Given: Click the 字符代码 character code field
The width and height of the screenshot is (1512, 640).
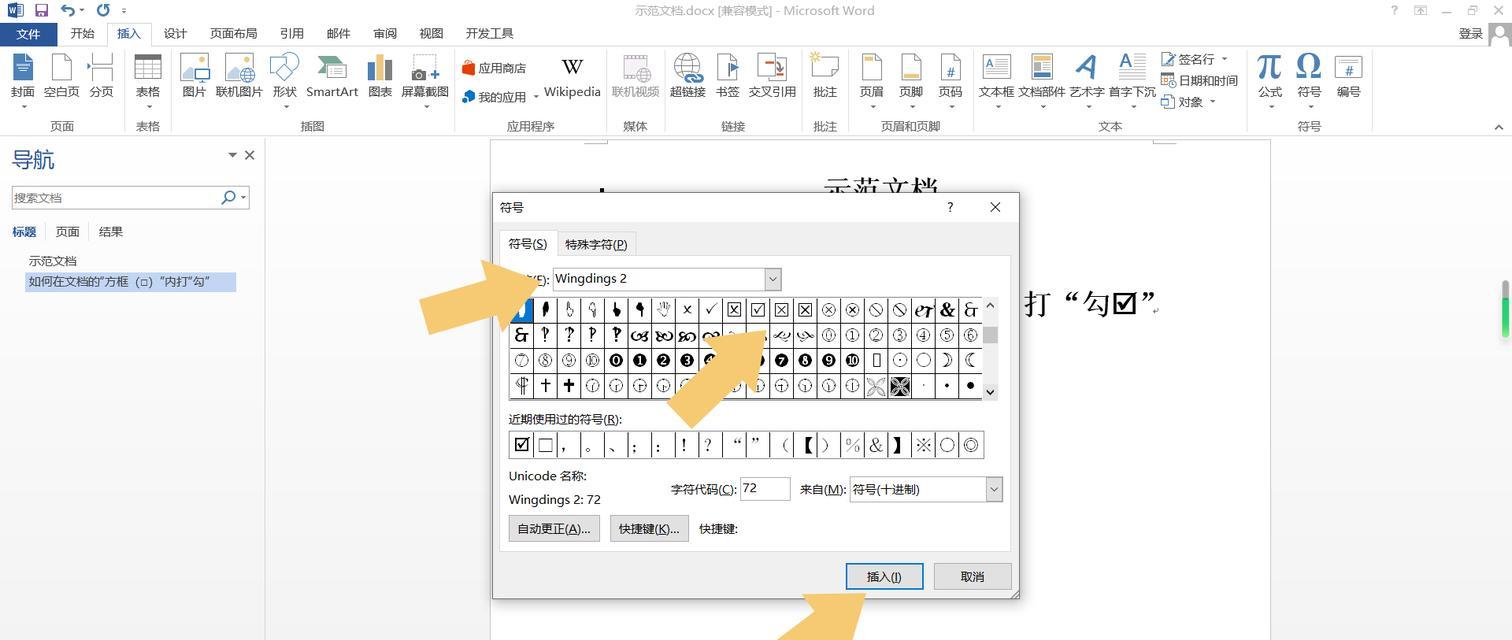Looking at the screenshot, I should (x=765, y=489).
